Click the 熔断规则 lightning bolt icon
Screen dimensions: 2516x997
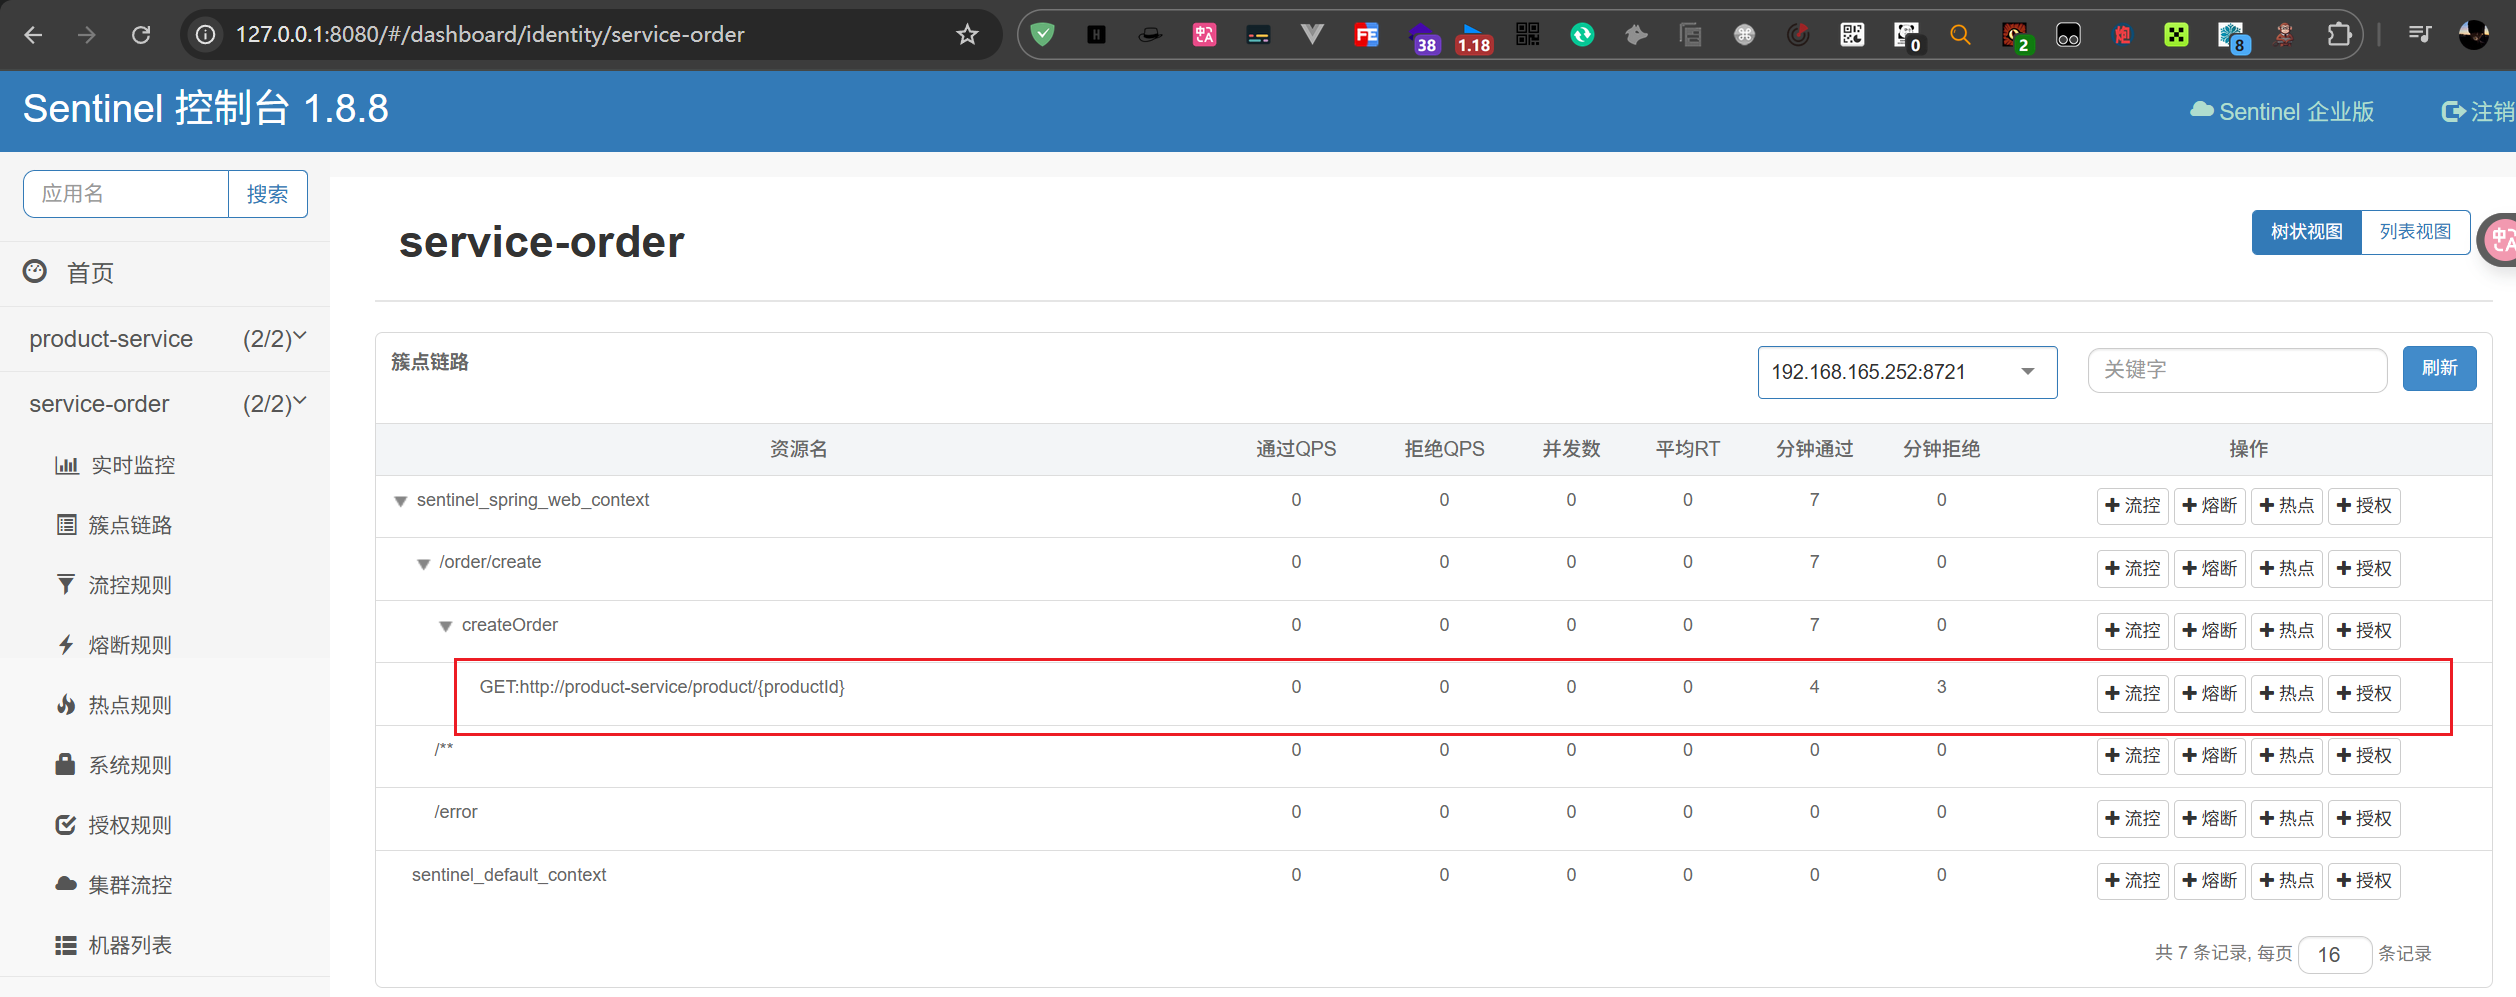pyautogui.click(x=66, y=645)
